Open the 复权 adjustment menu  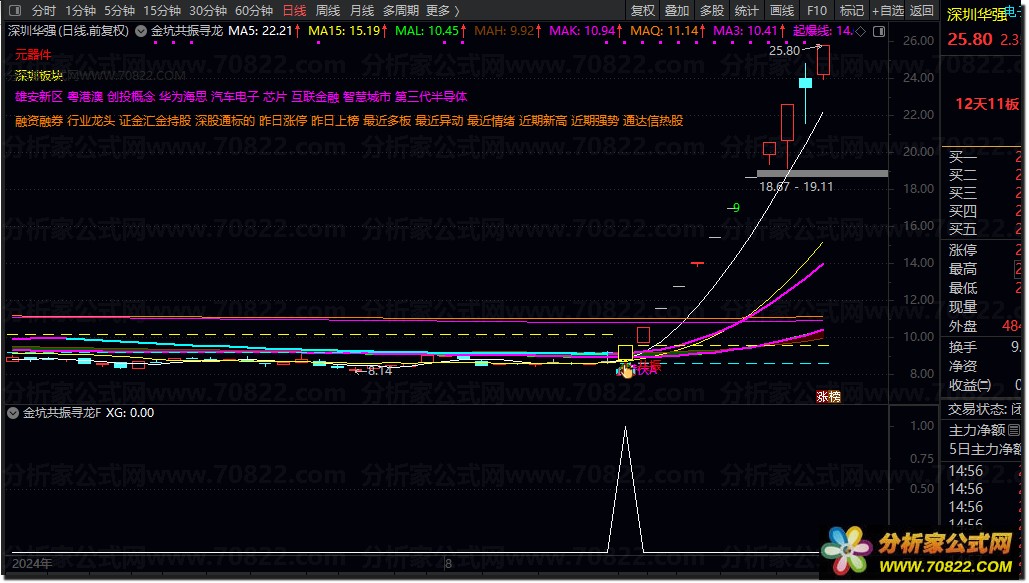pos(642,11)
